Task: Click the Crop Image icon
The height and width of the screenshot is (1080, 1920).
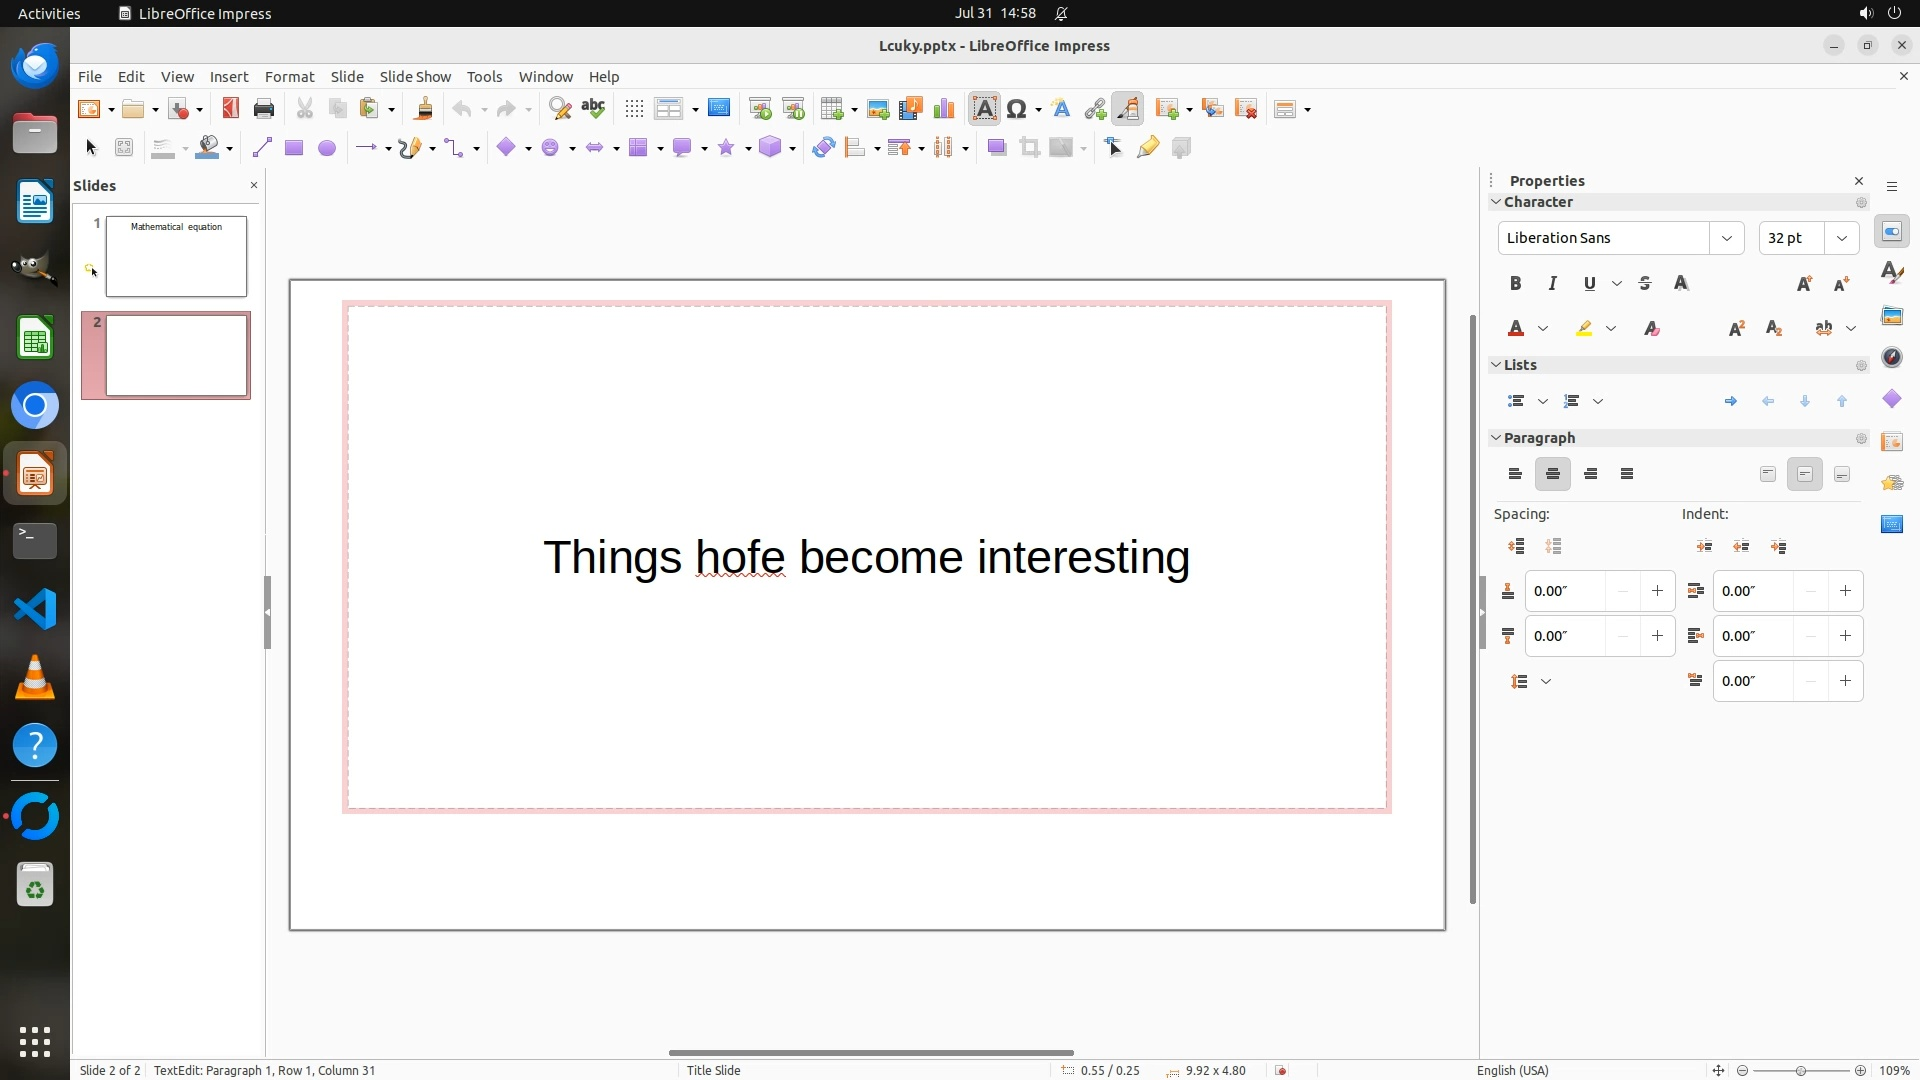Action: point(1029,148)
